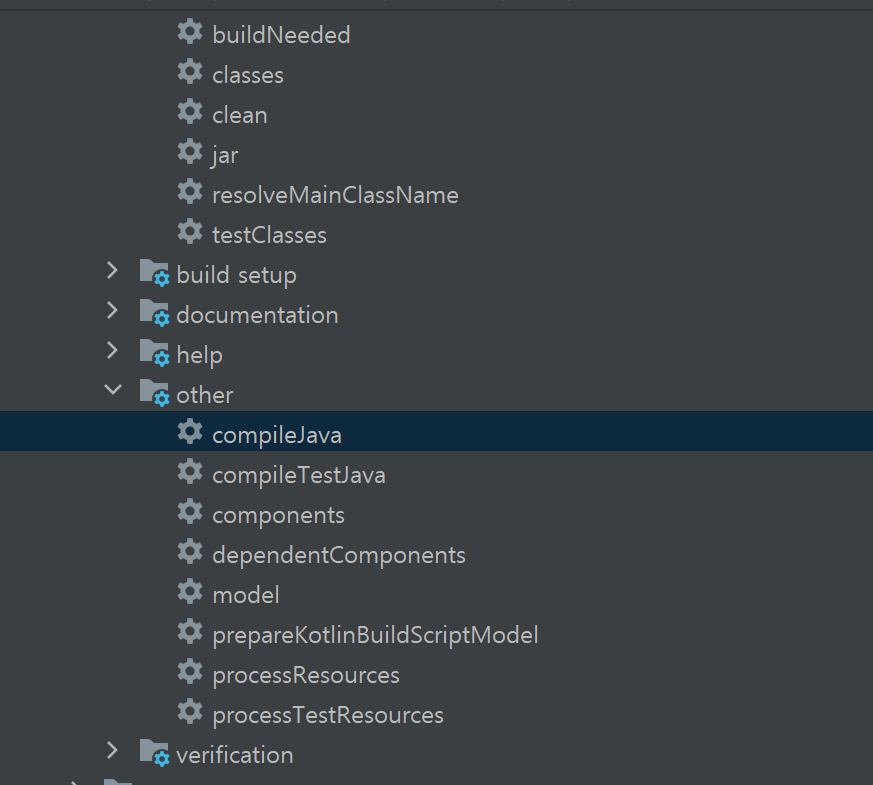The width and height of the screenshot is (873, 785).
Task: Select the prepareKotlinBuildScriptModel task label
Action: (x=375, y=635)
